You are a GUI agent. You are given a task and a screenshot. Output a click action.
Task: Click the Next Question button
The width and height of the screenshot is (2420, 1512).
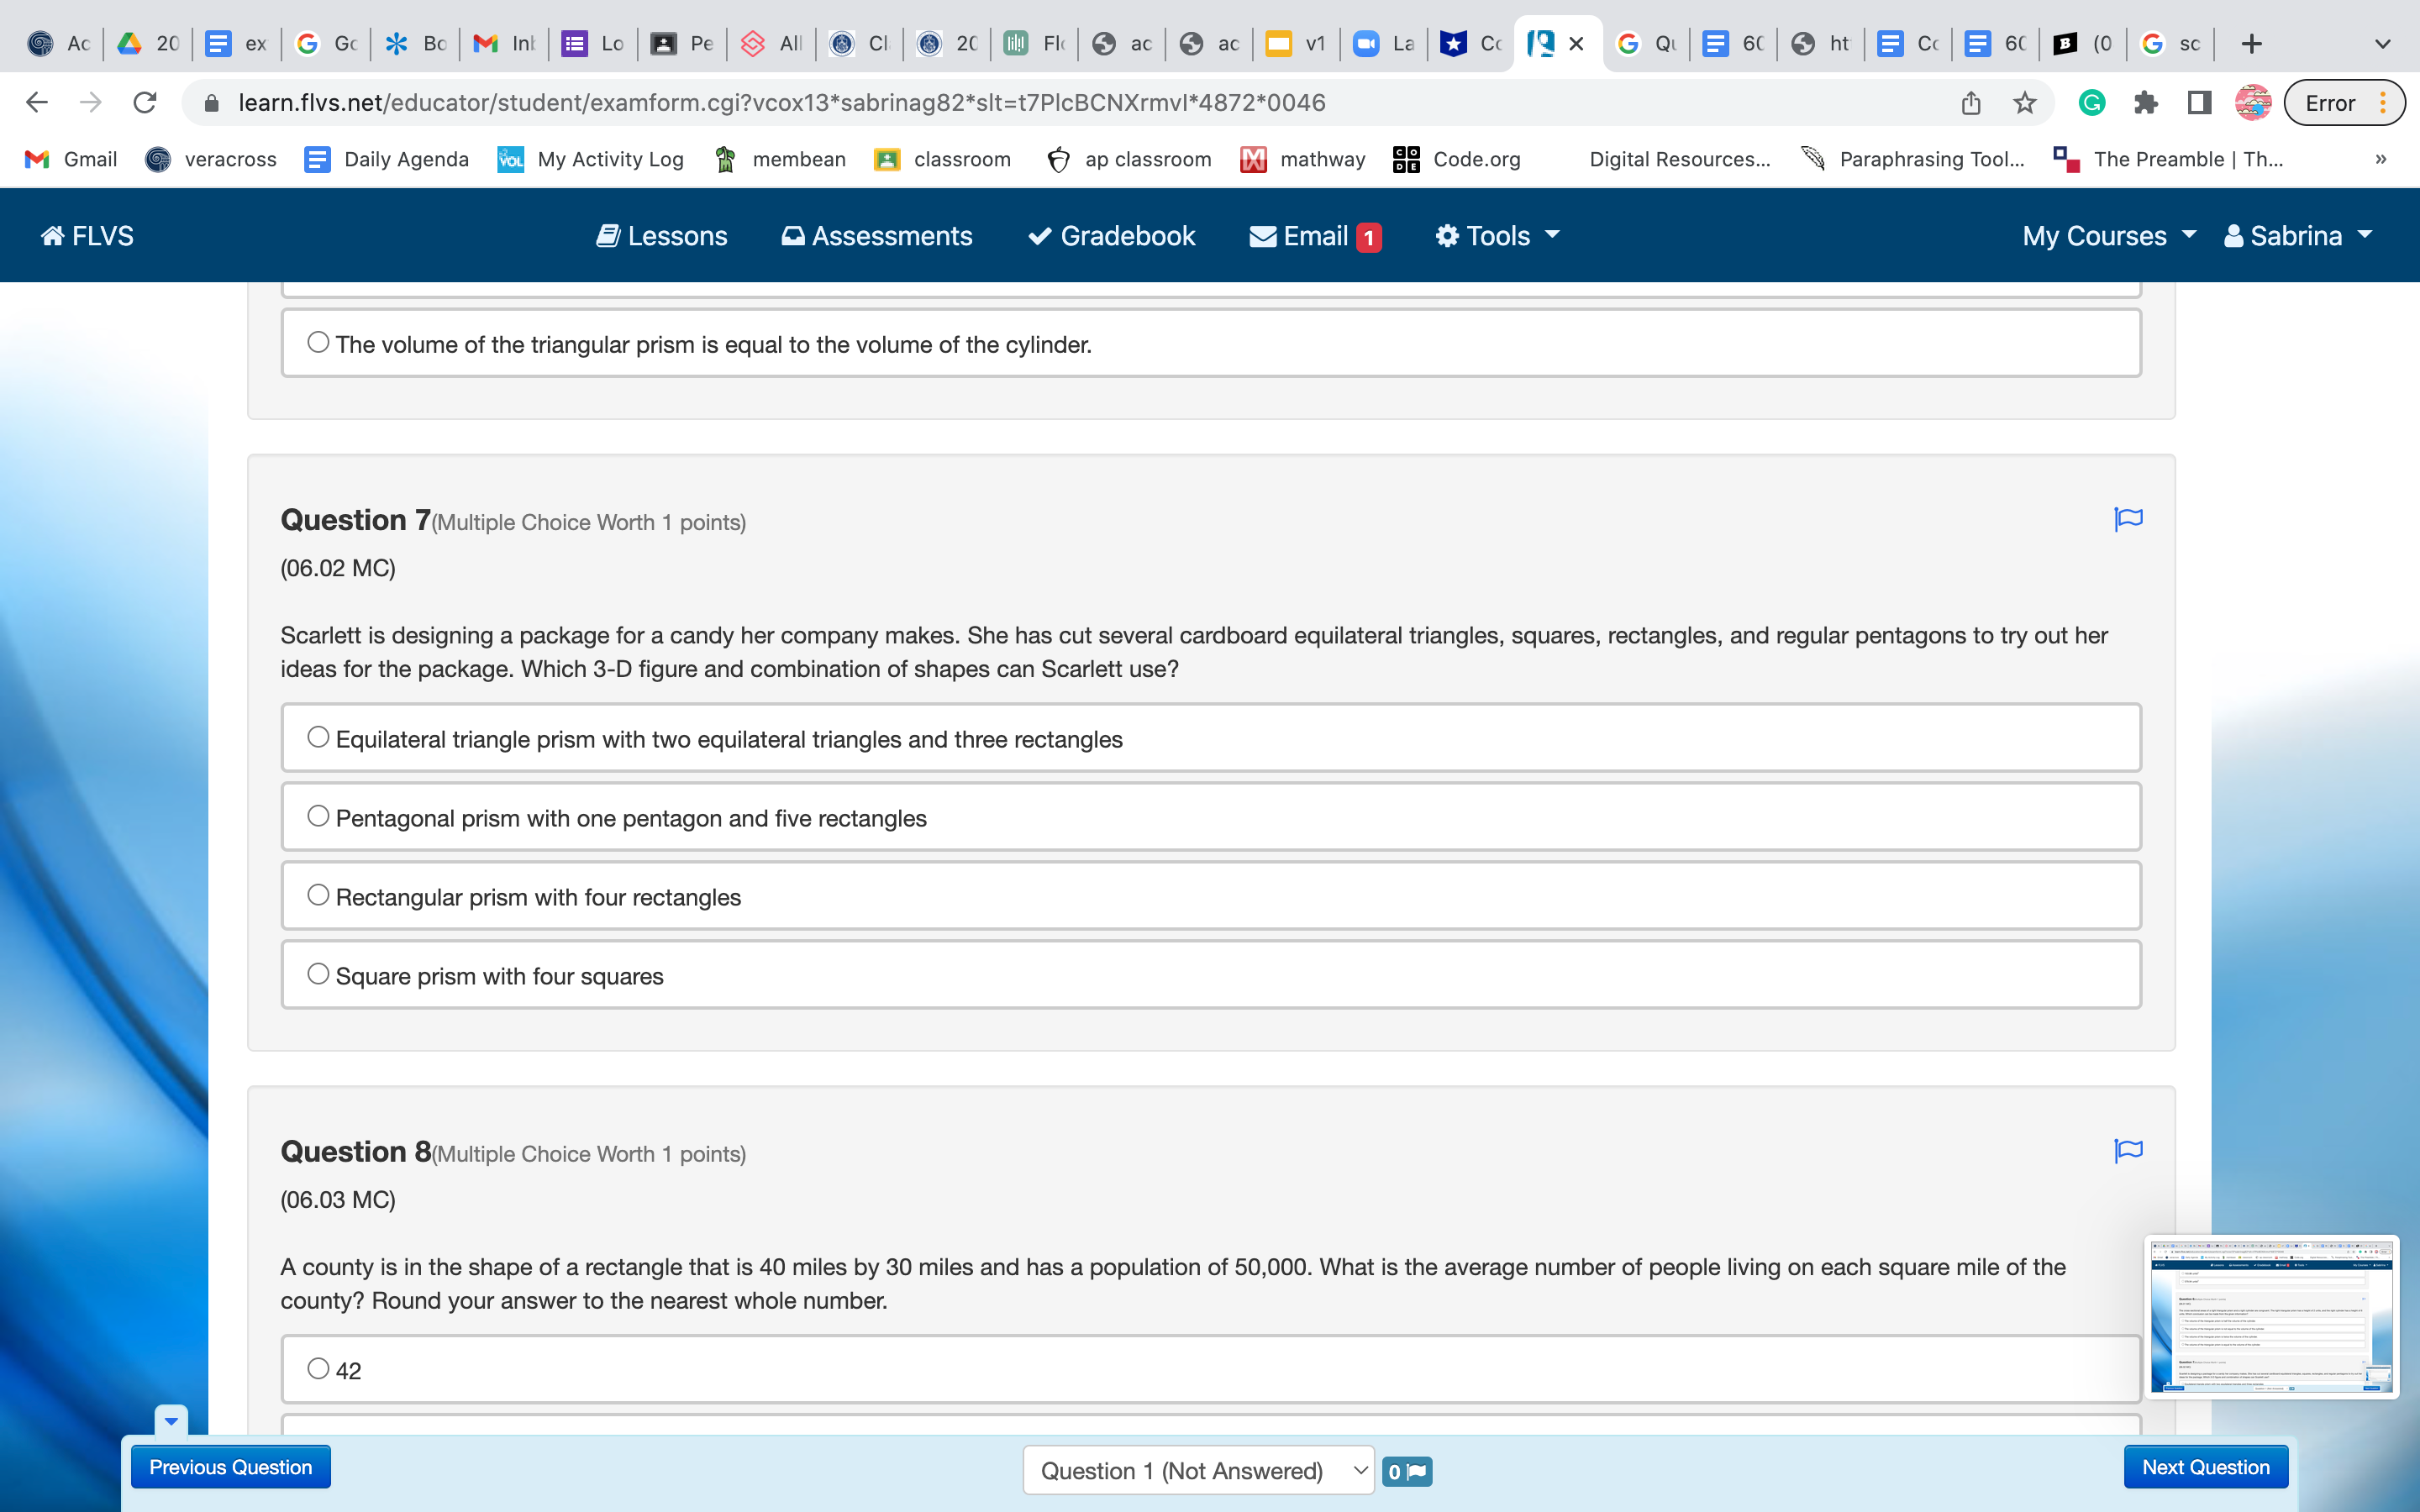point(2205,1467)
